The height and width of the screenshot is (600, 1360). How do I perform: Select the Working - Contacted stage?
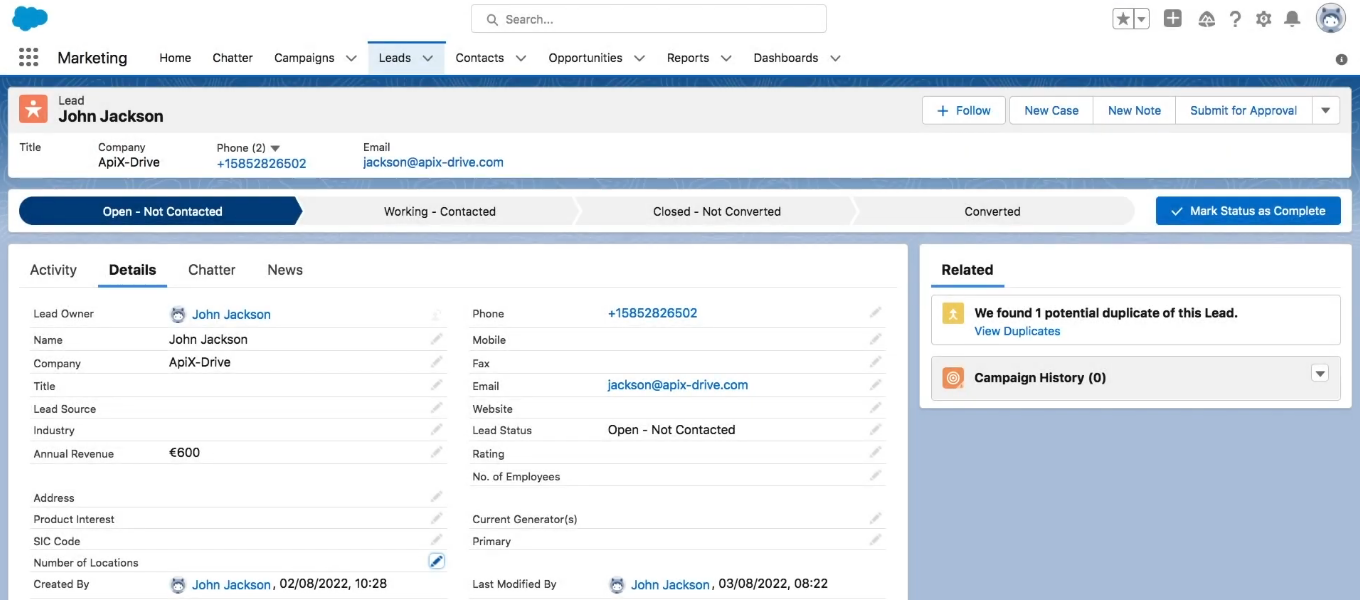tap(440, 211)
